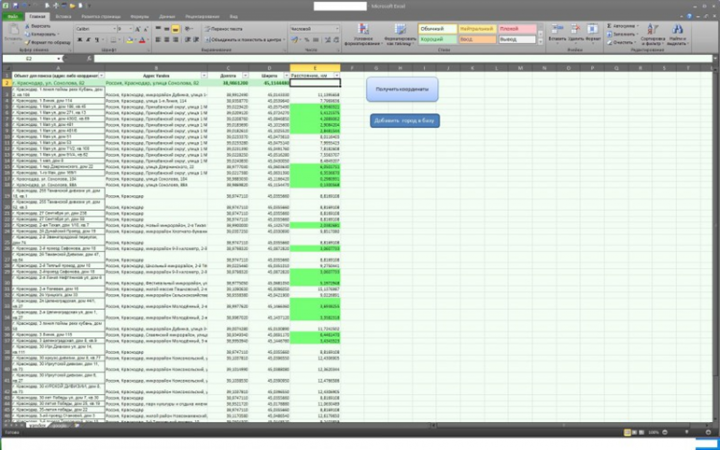Center text horizontally in Alignment group
Viewport: 720px width, 450px height.
pyautogui.click(x=167, y=40)
